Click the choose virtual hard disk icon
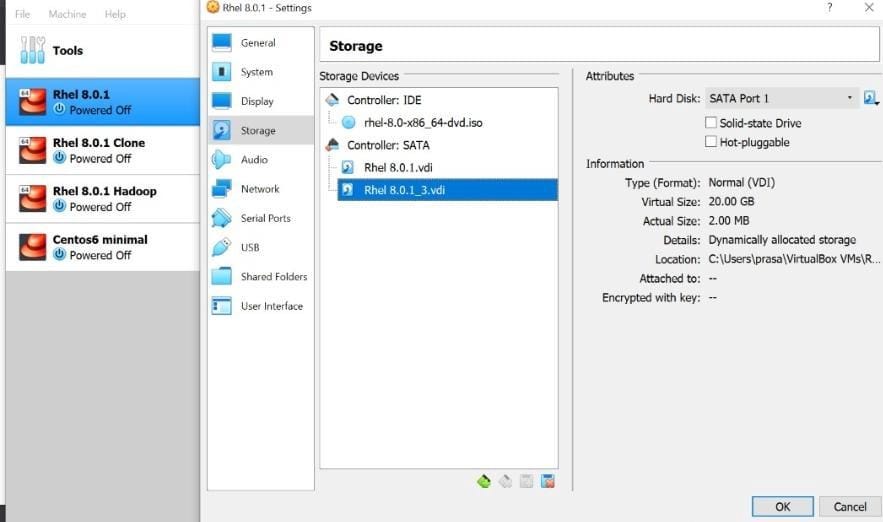The image size is (883, 522). pyautogui.click(x=871, y=99)
